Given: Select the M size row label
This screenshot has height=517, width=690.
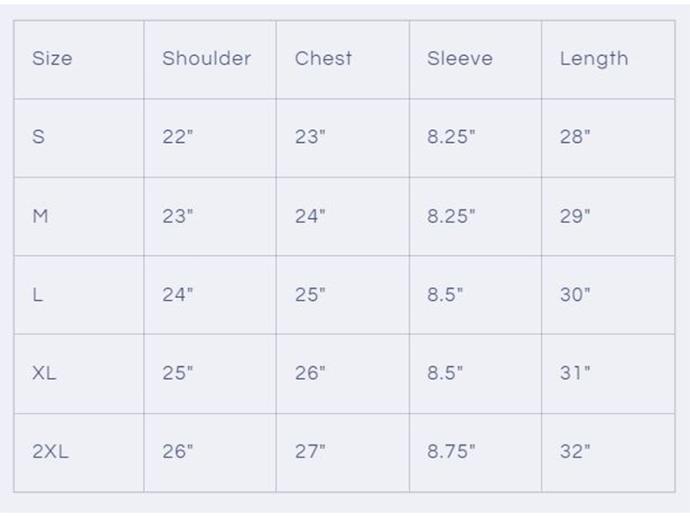Looking at the screenshot, I should [40, 216].
